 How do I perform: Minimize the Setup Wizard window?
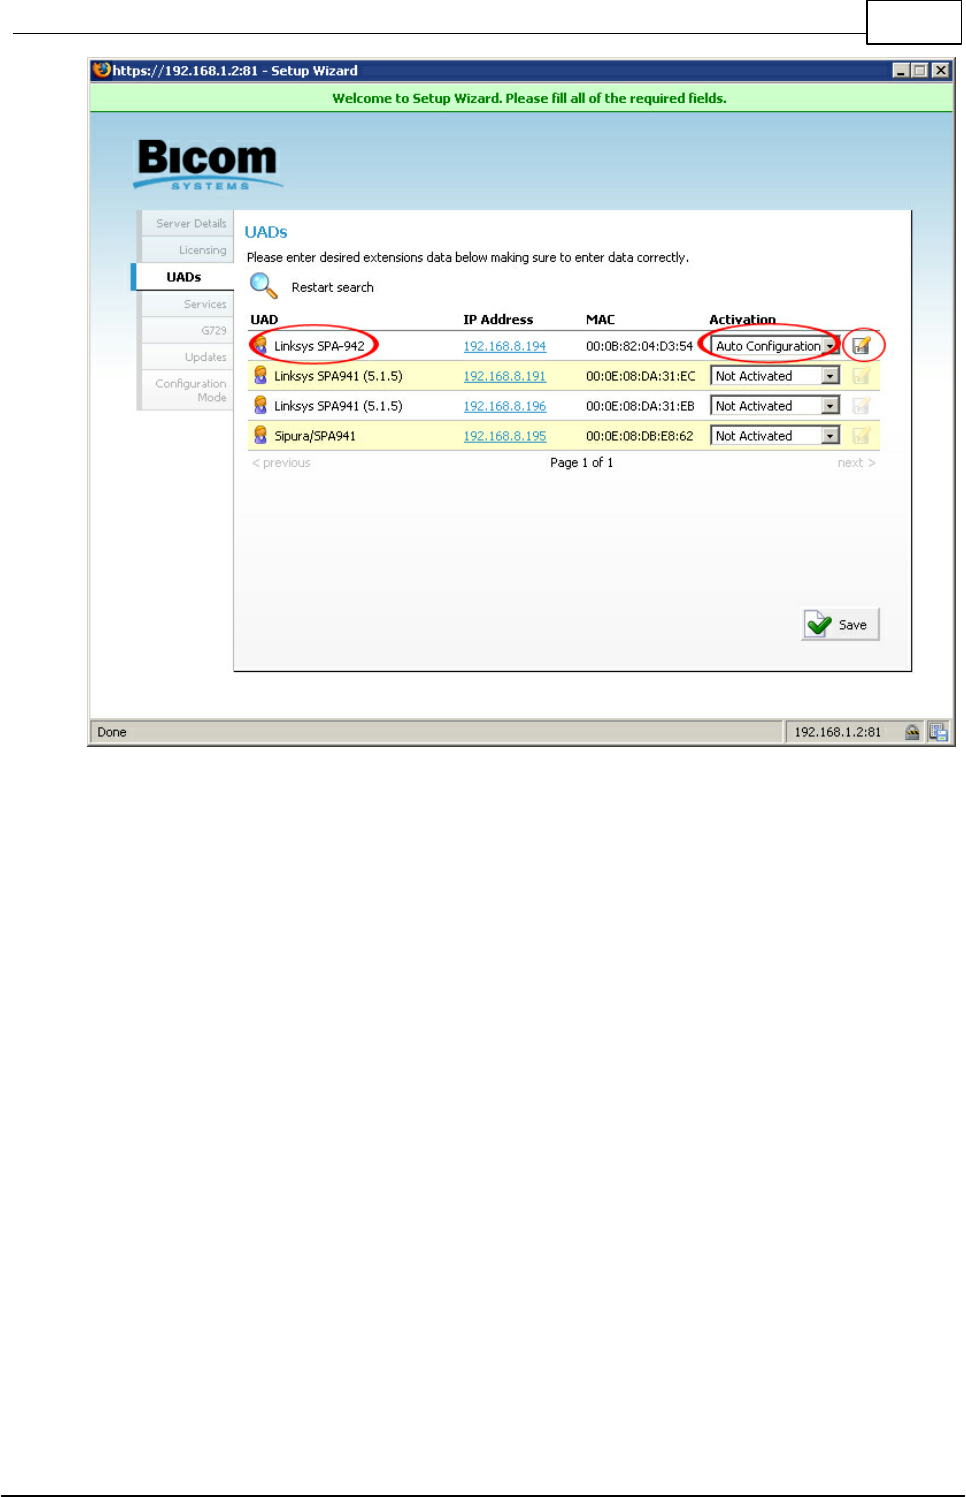pos(901,71)
